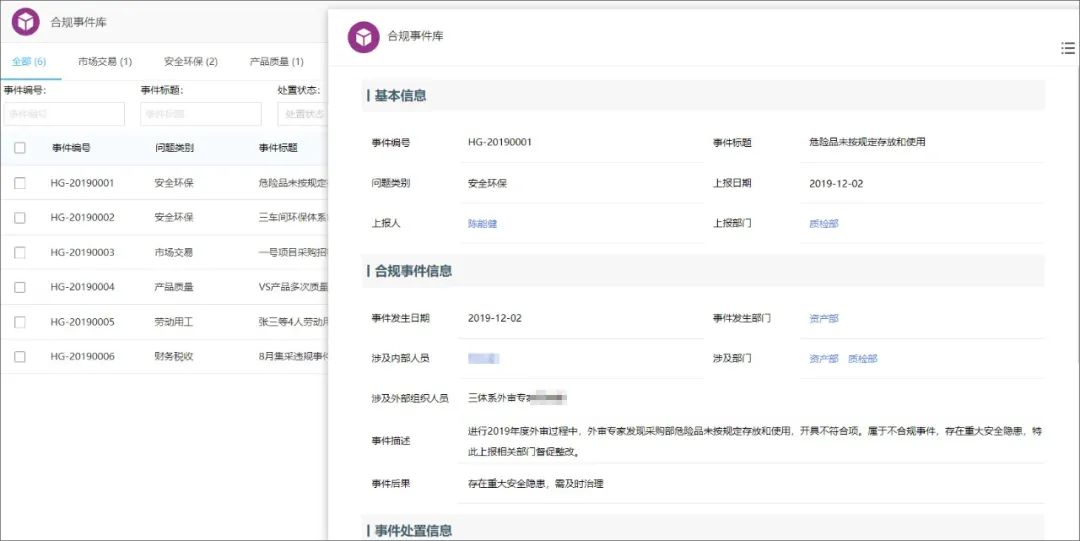Click the 事件编号 column header

[x=71, y=147]
